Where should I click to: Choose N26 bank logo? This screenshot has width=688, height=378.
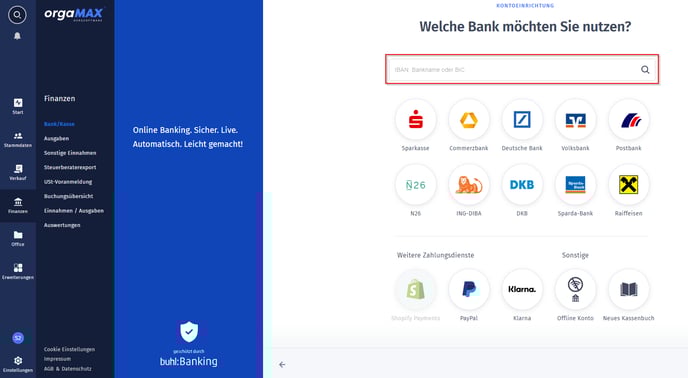click(x=416, y=185)
